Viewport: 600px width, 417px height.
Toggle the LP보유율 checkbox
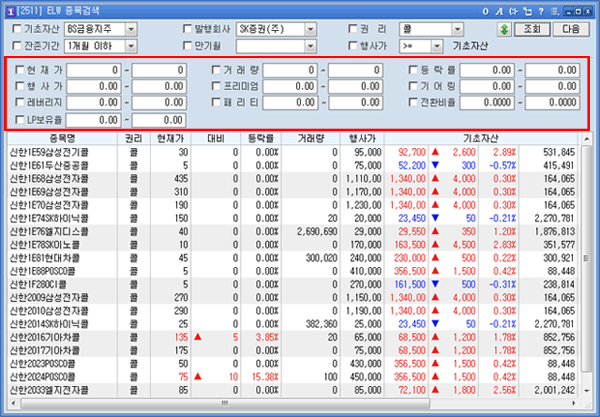click(22, 119)
